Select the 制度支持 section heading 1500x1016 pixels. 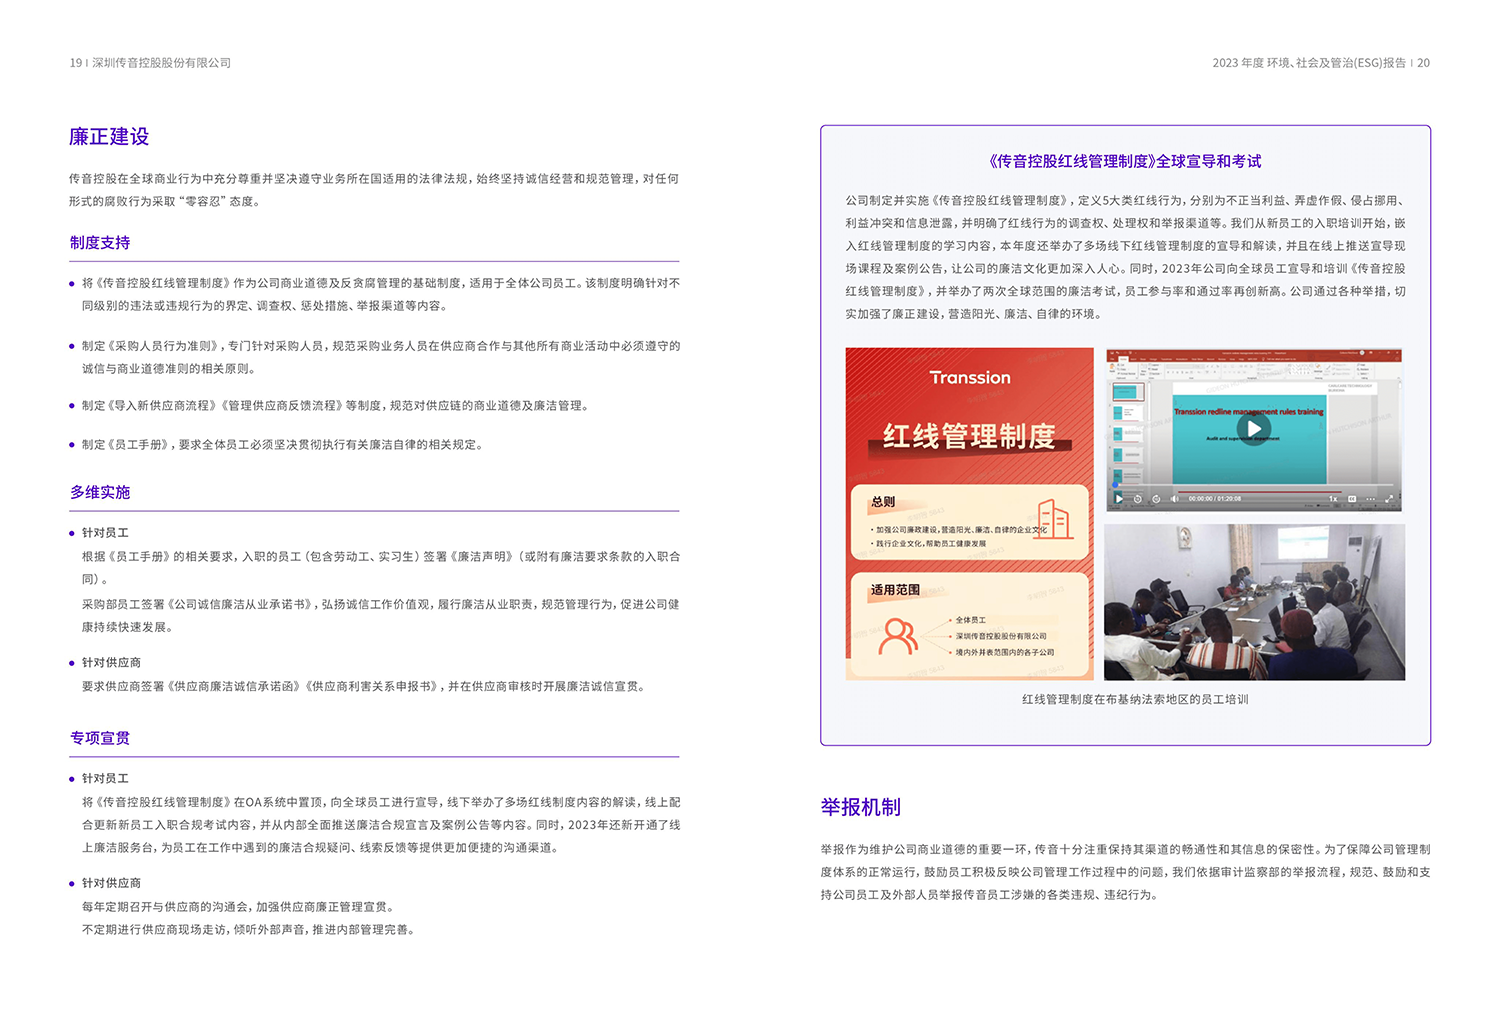[x=100, y=243]
